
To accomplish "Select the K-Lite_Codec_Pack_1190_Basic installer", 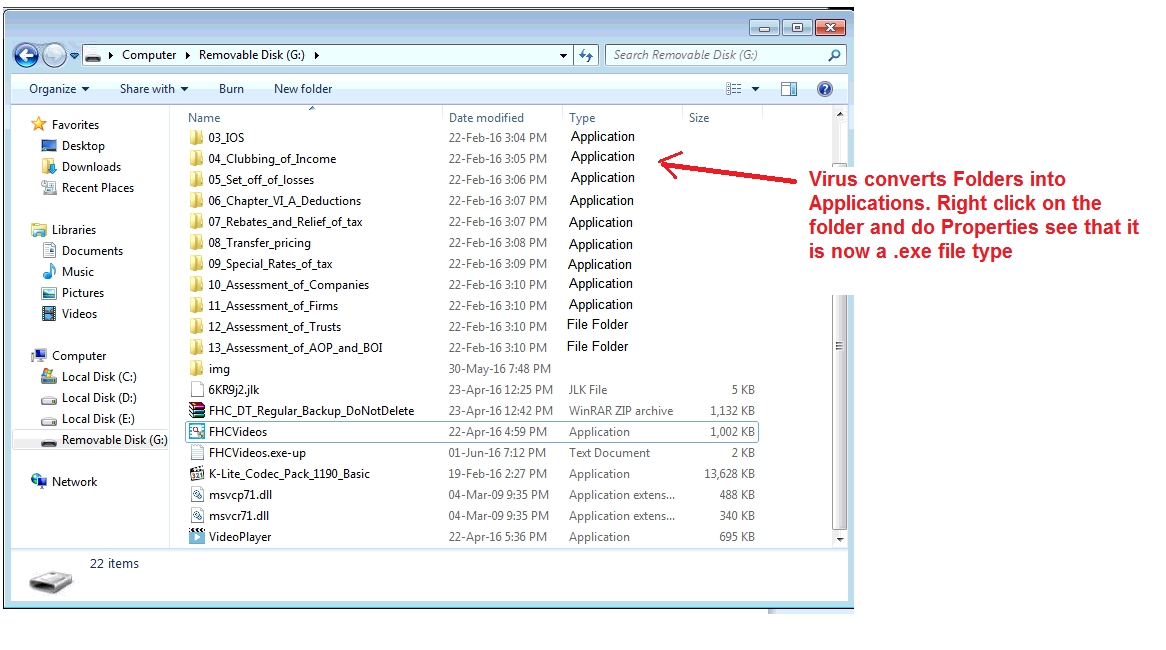I will 288,474.
